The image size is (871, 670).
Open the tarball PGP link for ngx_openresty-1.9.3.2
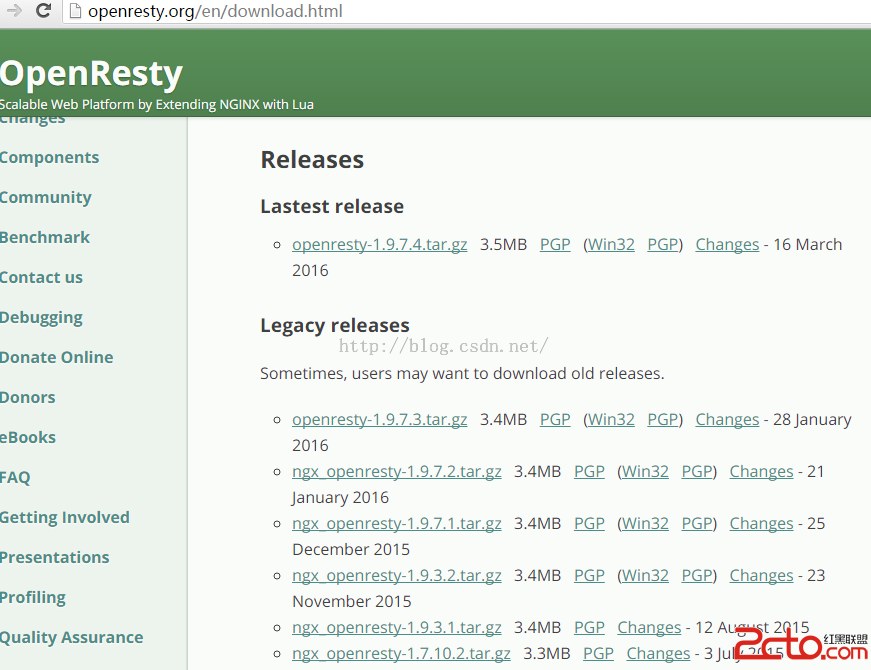[x=589, y=576]
